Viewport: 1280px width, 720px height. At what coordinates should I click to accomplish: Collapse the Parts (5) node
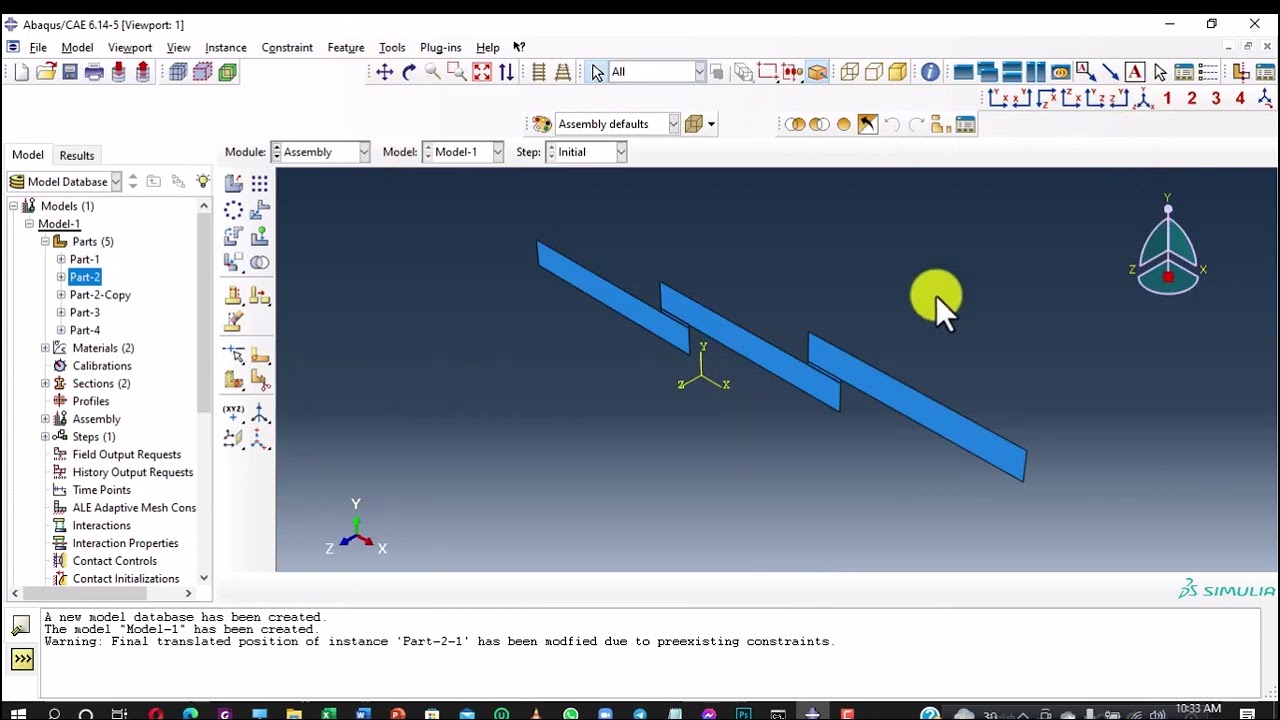(x=45, y=241)
